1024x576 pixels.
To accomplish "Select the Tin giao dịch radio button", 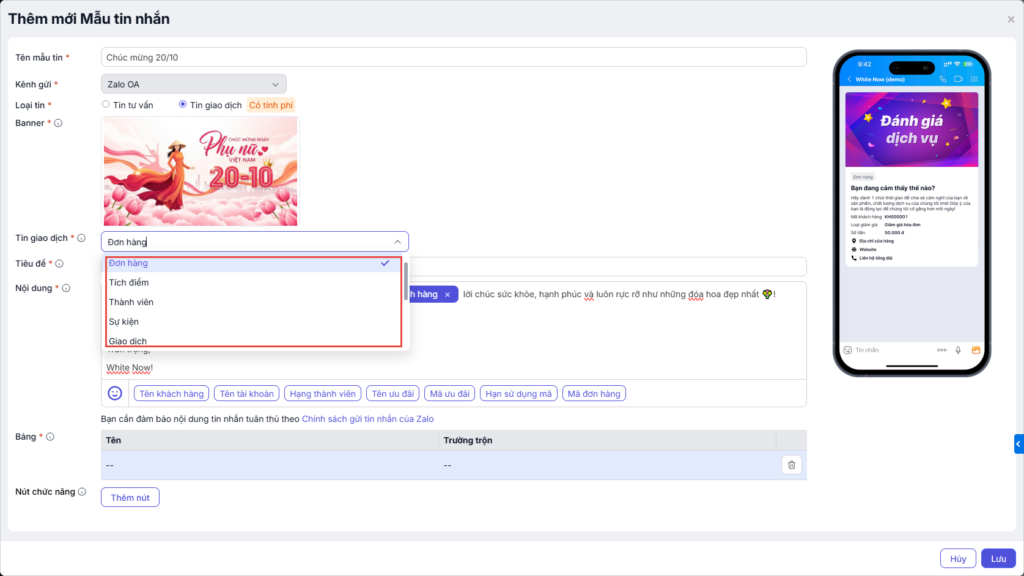I will tap(183, 104).
